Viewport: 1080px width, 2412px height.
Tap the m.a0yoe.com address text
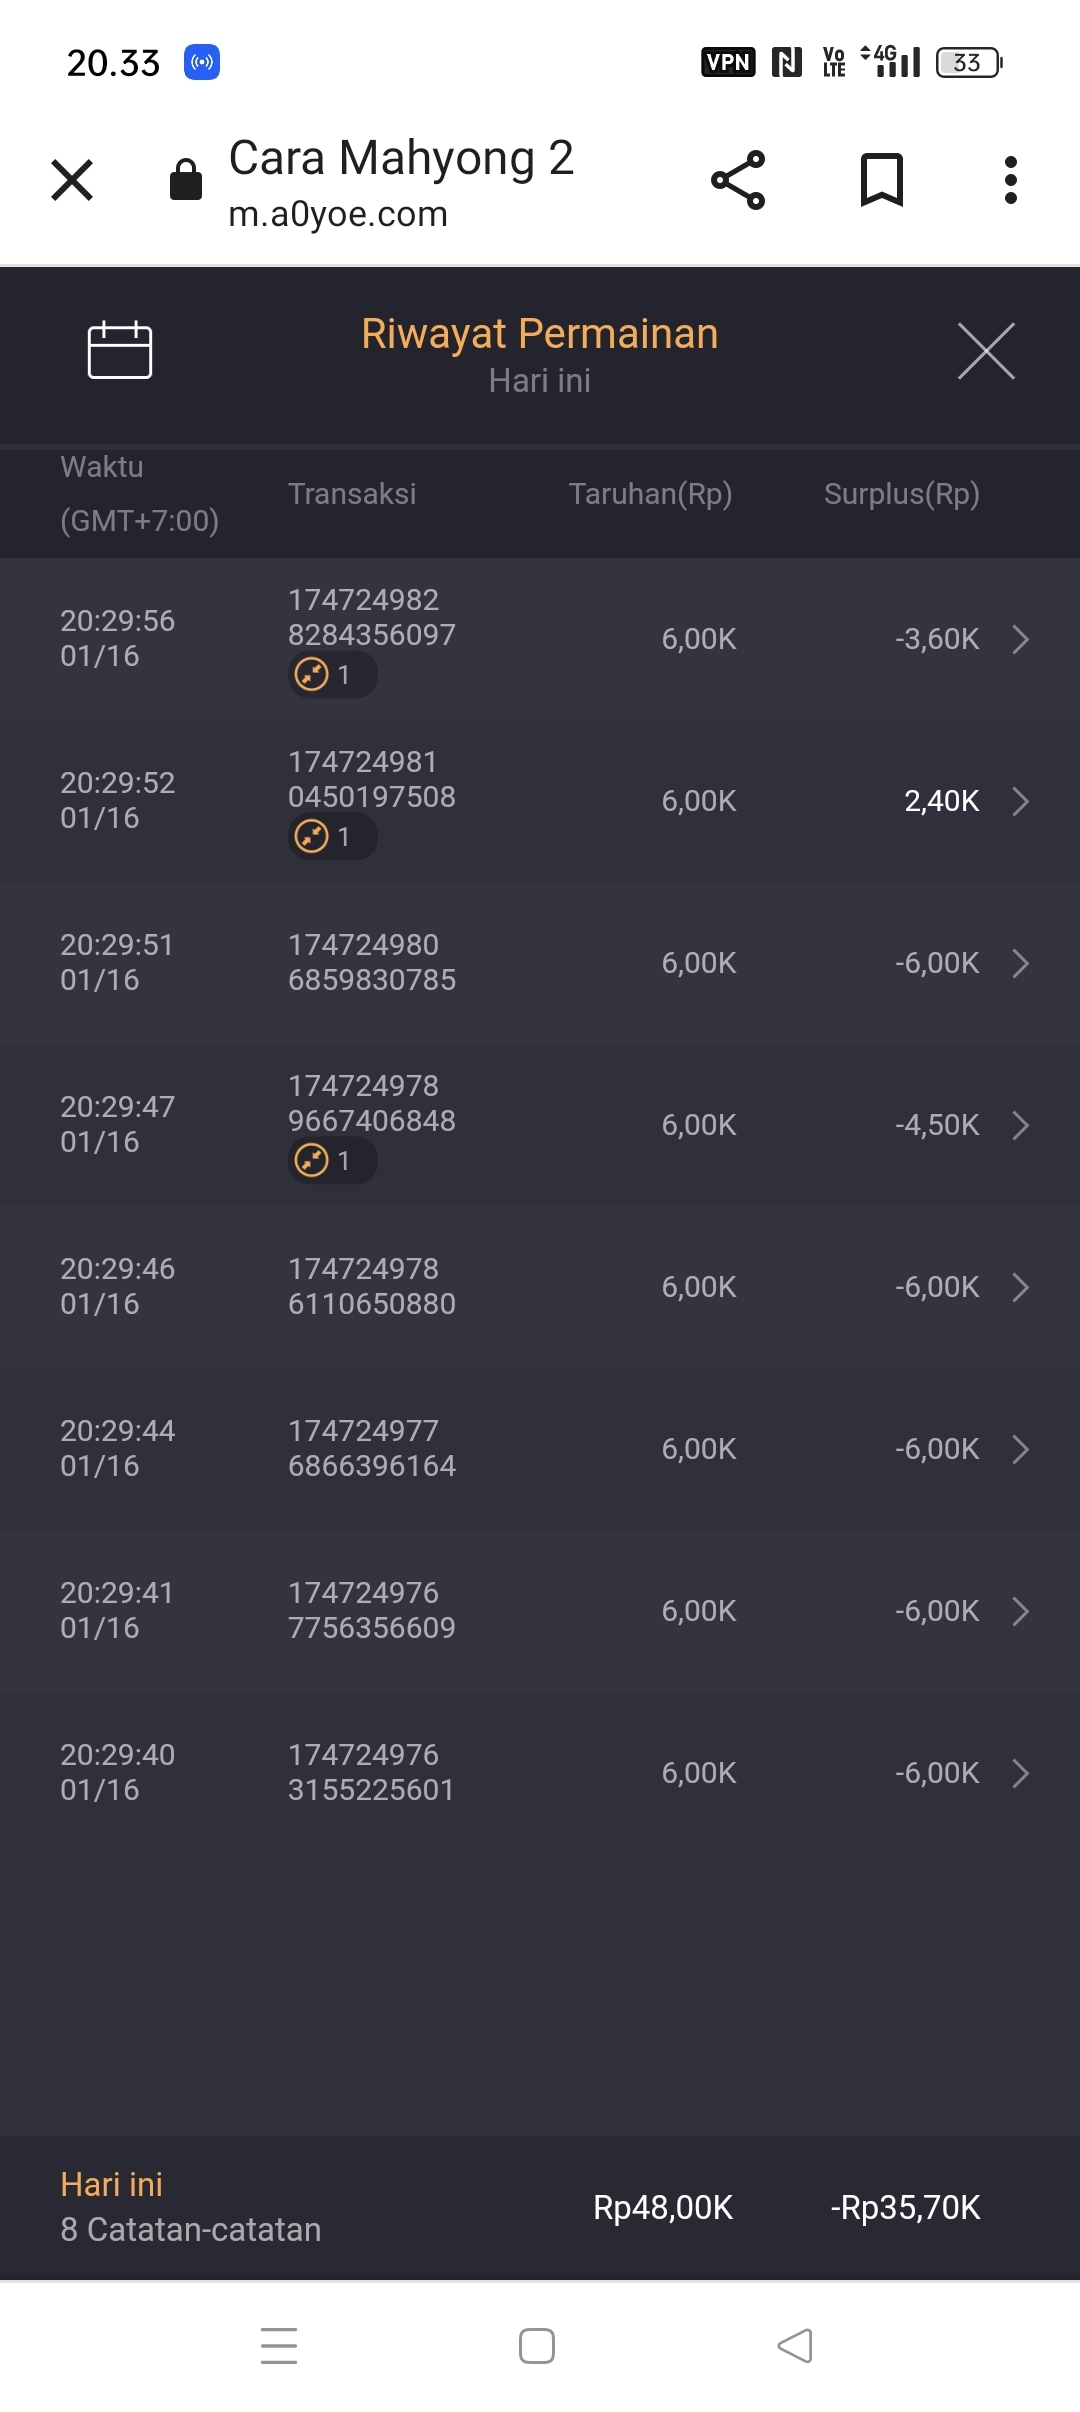click(338, 214)
